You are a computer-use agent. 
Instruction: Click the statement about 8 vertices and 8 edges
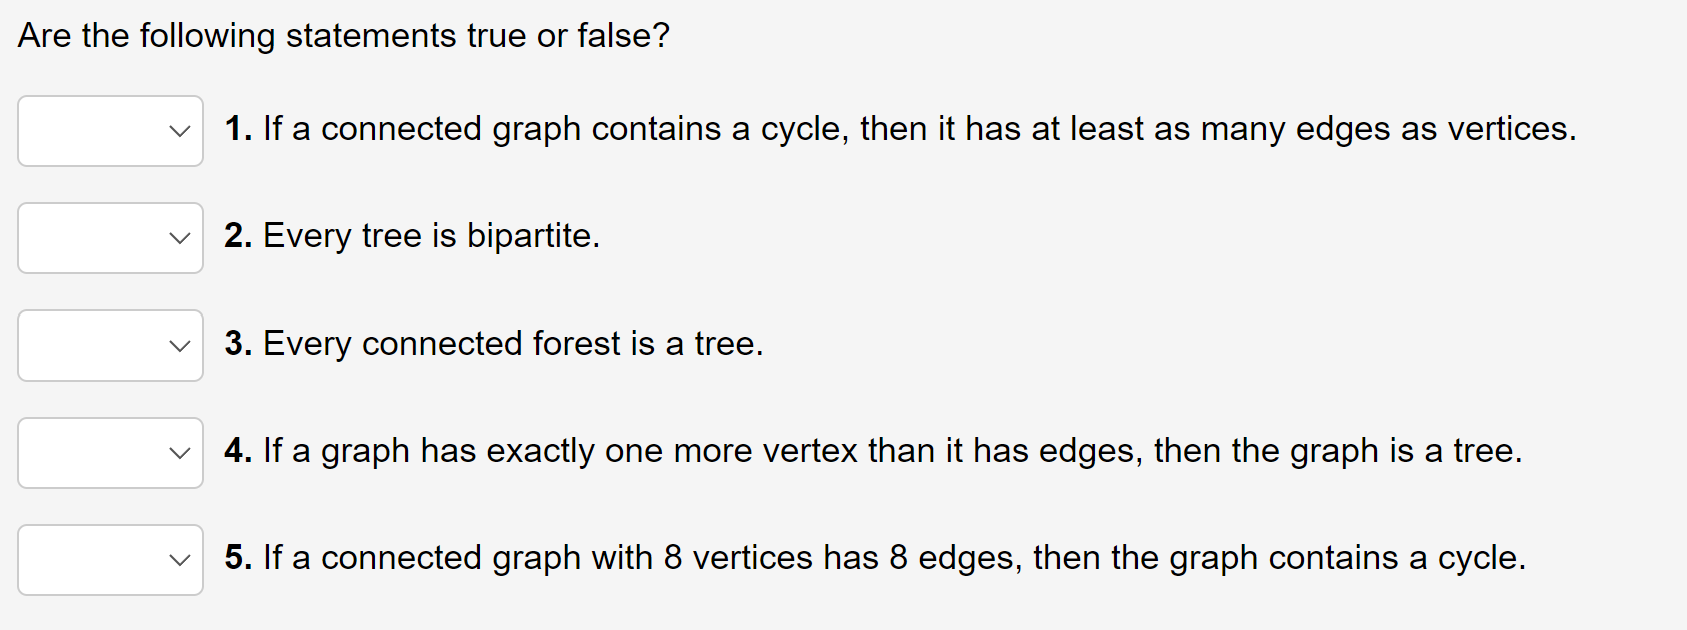tap(875, 558)
